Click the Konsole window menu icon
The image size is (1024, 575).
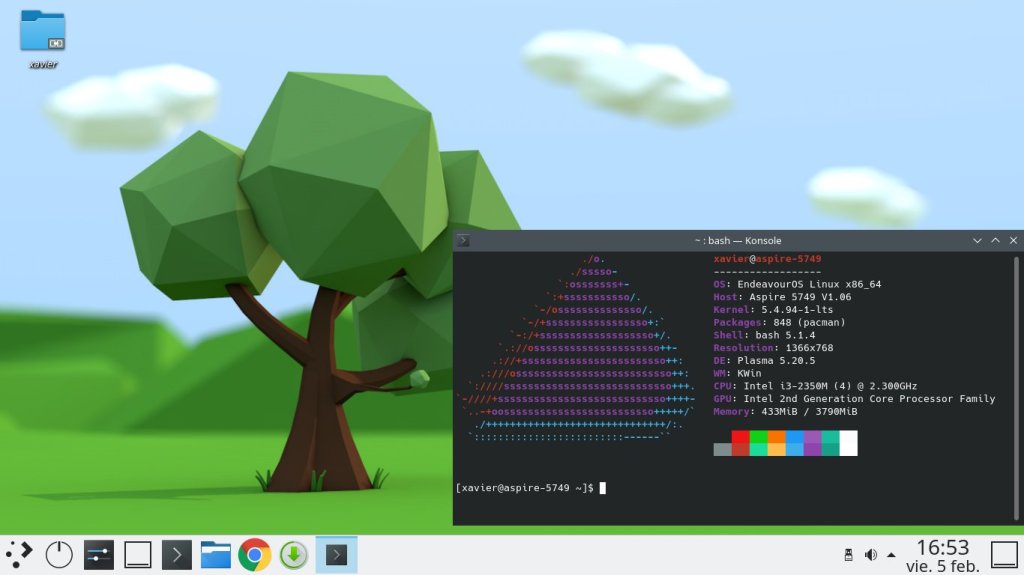(x=463, y=240)
